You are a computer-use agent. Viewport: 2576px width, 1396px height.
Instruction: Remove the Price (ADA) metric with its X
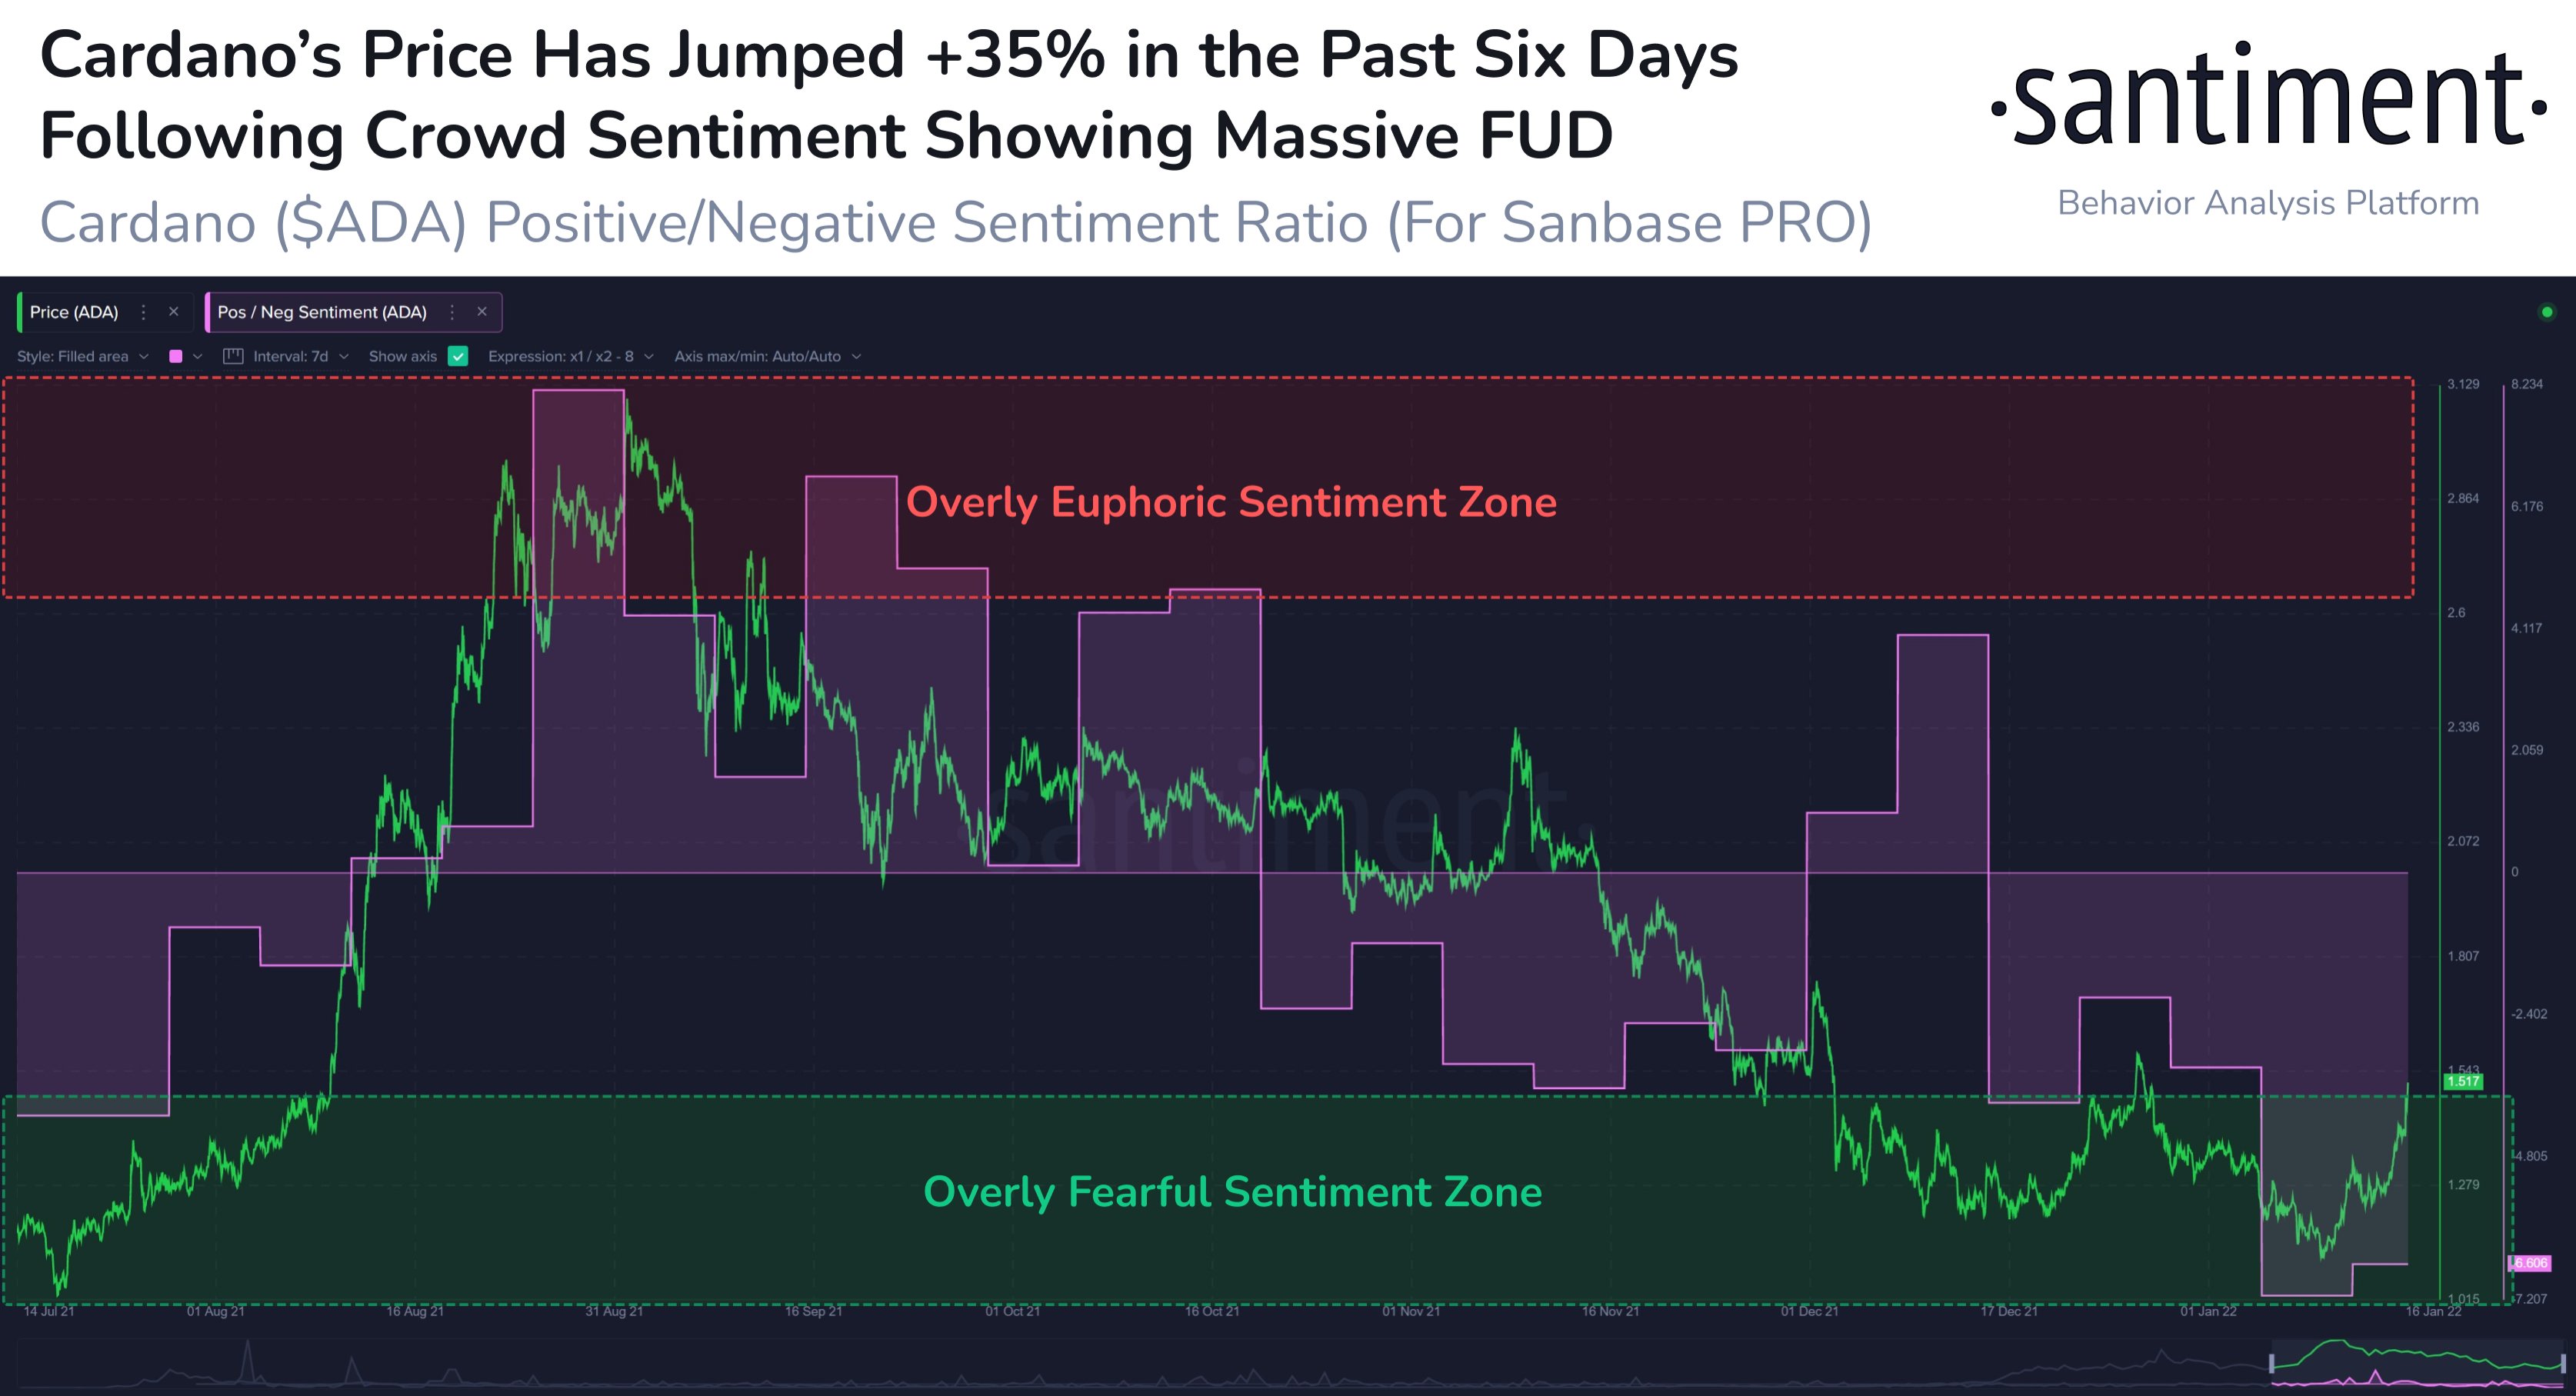[174, 312]
